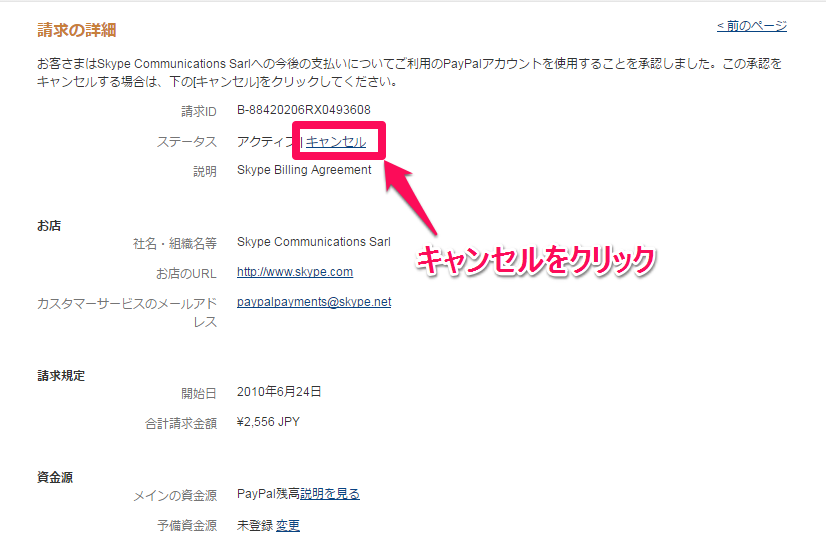Click the PayPal残高 funding source text
This screenshot has width=826, height=554.
point(268,494)
